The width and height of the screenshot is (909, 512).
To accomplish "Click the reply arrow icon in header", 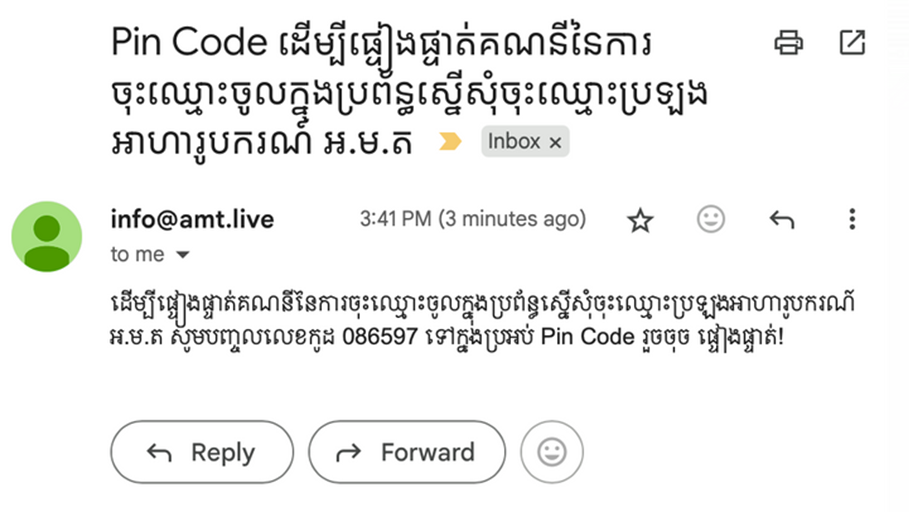I will coord(782,220).
